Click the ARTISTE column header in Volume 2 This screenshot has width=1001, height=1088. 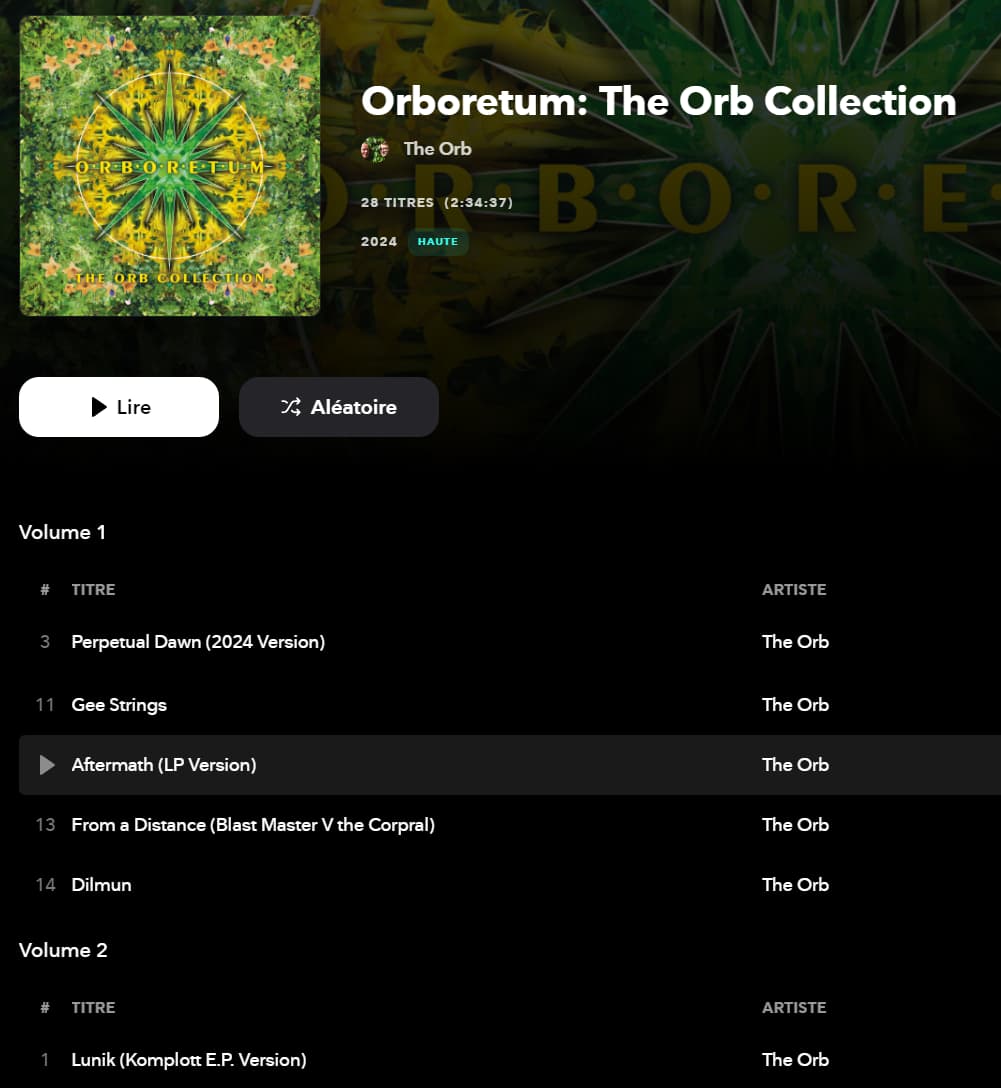coord(794,1008)
